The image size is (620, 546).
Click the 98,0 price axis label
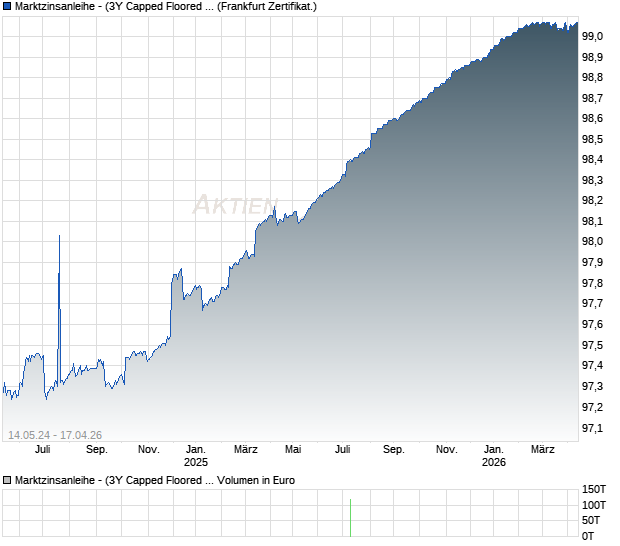point(593,242)
